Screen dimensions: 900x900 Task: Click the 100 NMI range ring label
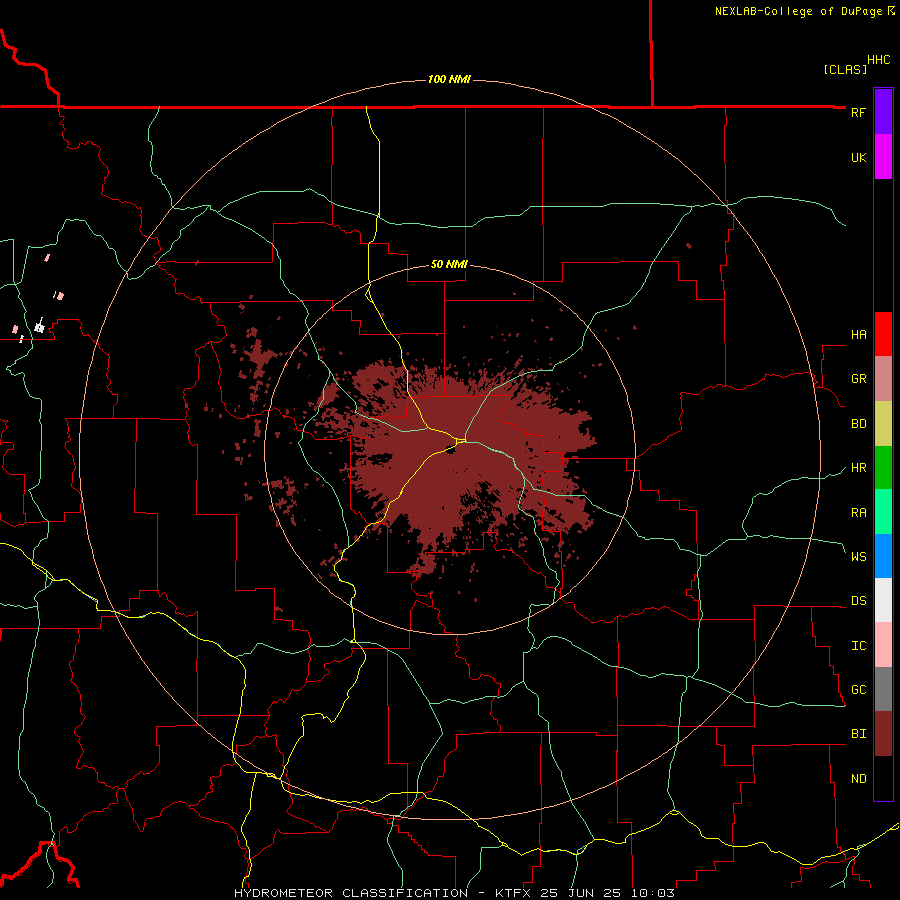pos(449,79)
